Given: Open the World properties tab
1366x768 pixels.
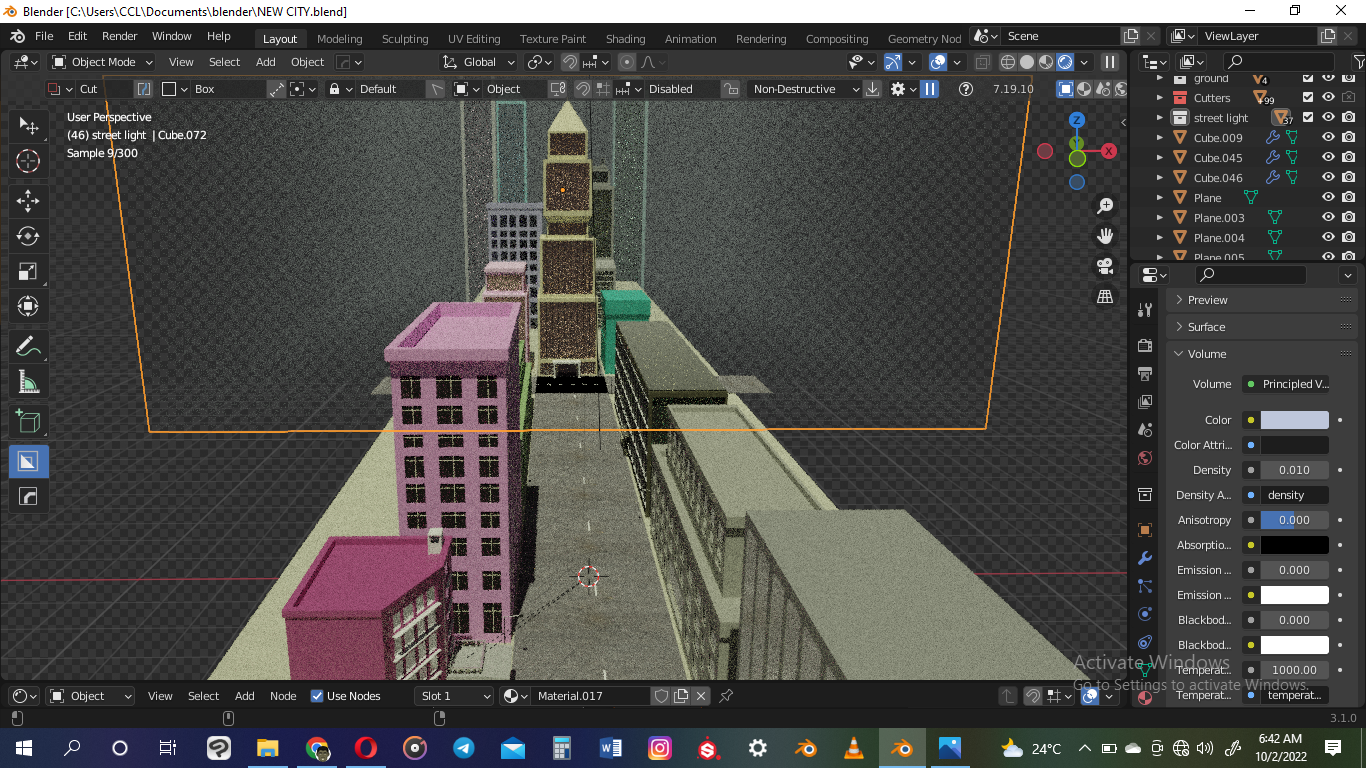Looking at the screenshot, I should coord(1145,458).
